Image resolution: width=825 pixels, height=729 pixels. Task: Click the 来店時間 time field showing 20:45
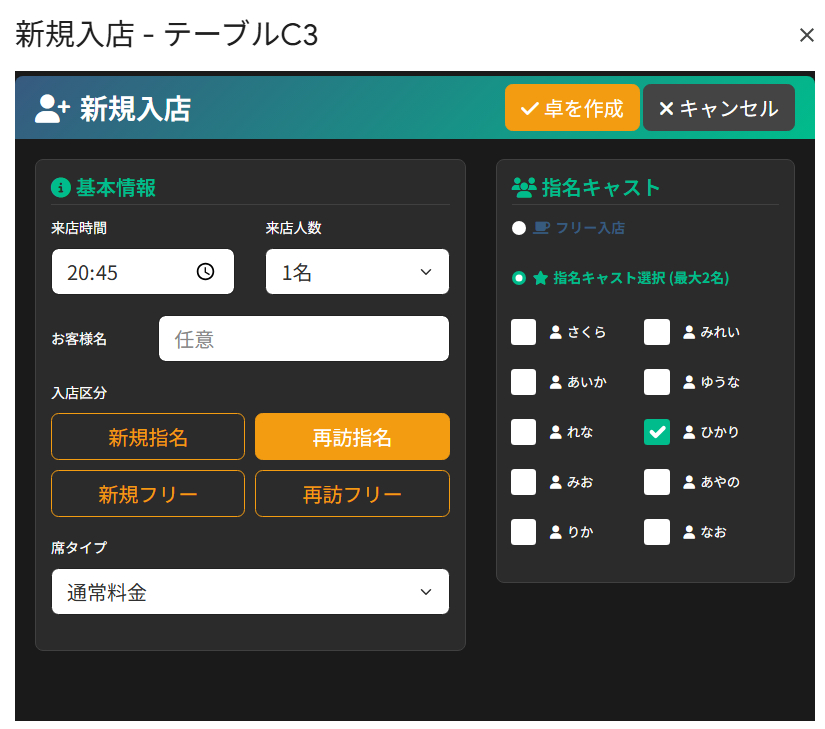[x=143, y=271]
